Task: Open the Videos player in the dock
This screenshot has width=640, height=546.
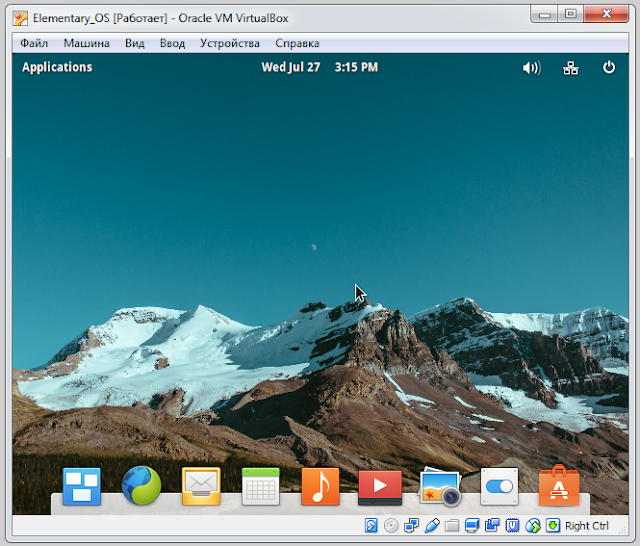Action: click(380, 488)
